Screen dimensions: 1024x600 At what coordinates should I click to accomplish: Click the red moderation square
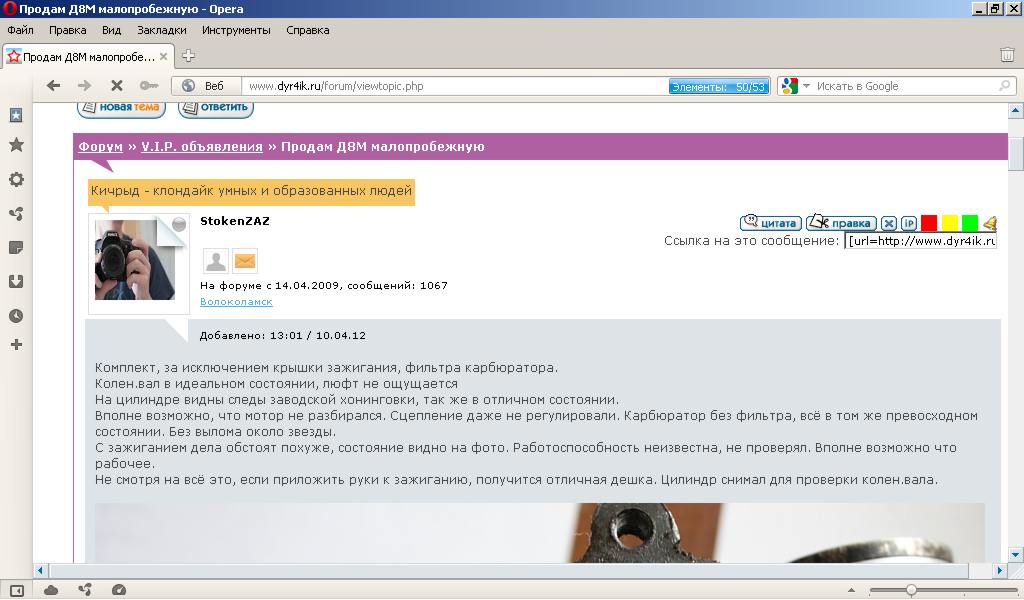pos(929,223)
